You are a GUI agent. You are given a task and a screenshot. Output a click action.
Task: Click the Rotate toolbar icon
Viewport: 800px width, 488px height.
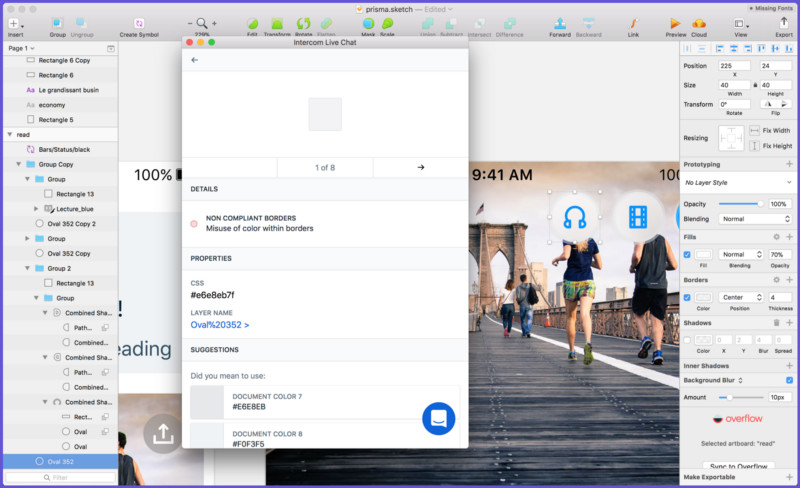click(x=303, y=23)
